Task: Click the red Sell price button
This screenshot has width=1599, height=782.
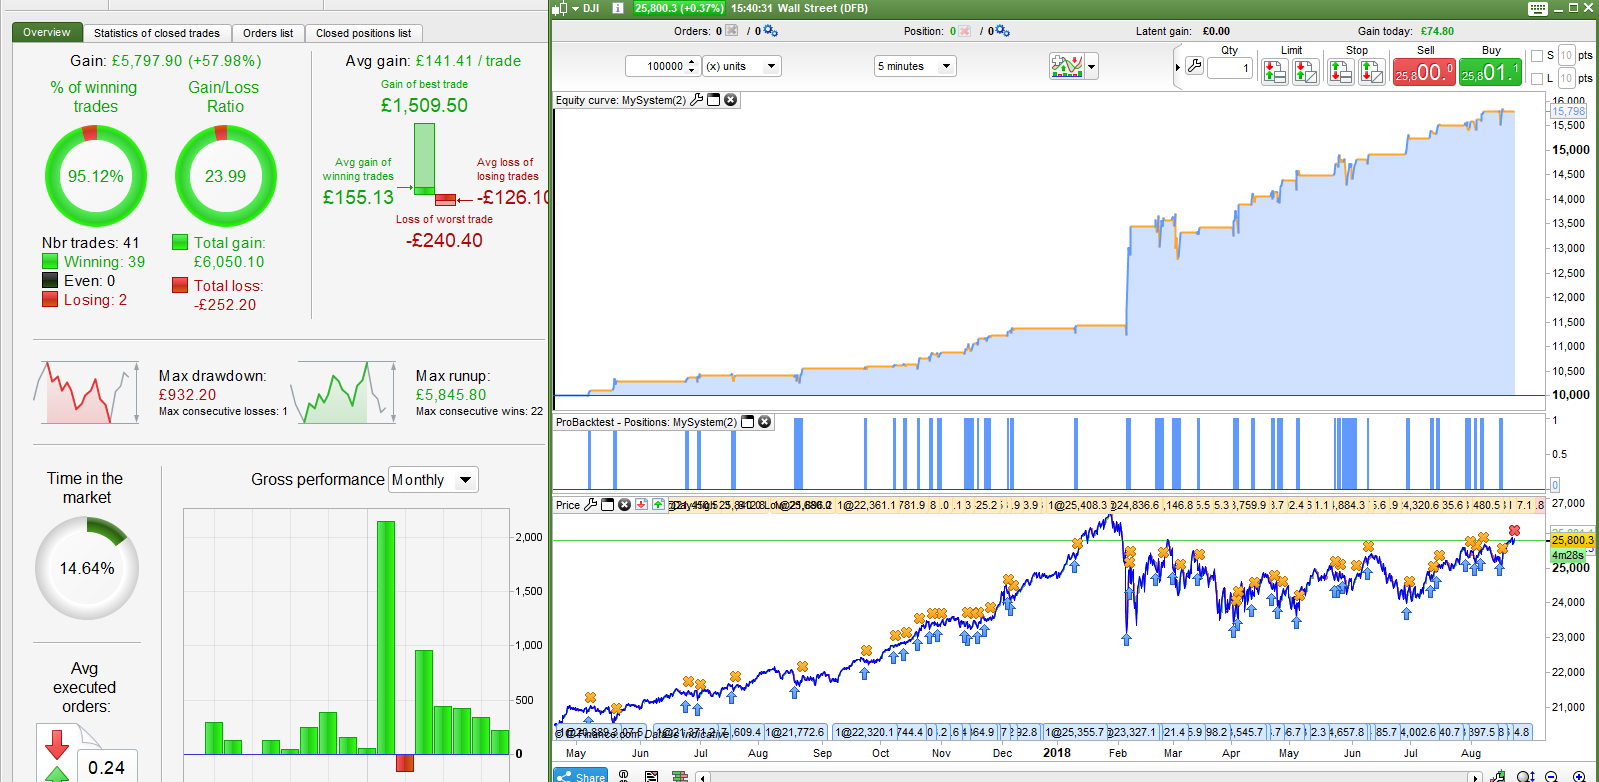Action: [1424, 72]
